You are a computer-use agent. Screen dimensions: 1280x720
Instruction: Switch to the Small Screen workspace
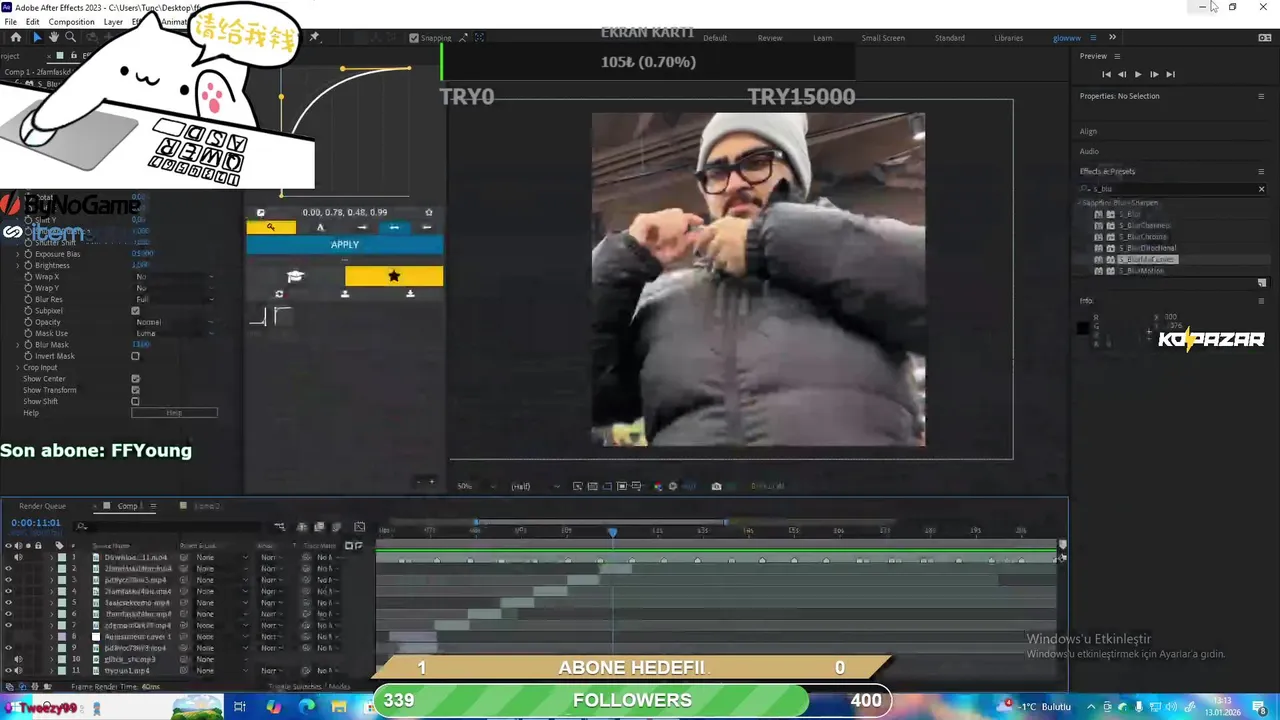[x=883, y=38]
